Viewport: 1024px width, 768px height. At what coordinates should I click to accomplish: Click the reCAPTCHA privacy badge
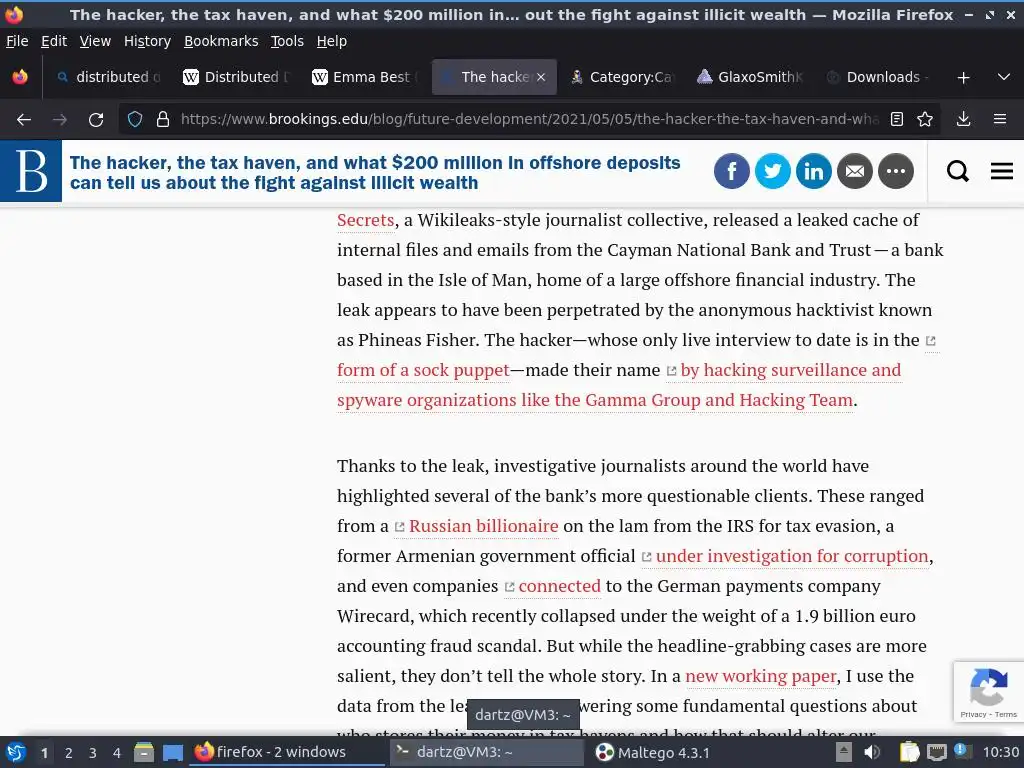988,692
